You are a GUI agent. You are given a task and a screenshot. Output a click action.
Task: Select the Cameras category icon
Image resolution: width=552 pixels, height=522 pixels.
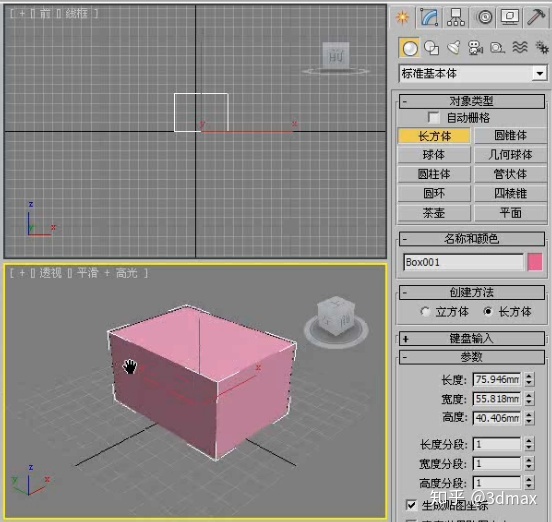475,48
